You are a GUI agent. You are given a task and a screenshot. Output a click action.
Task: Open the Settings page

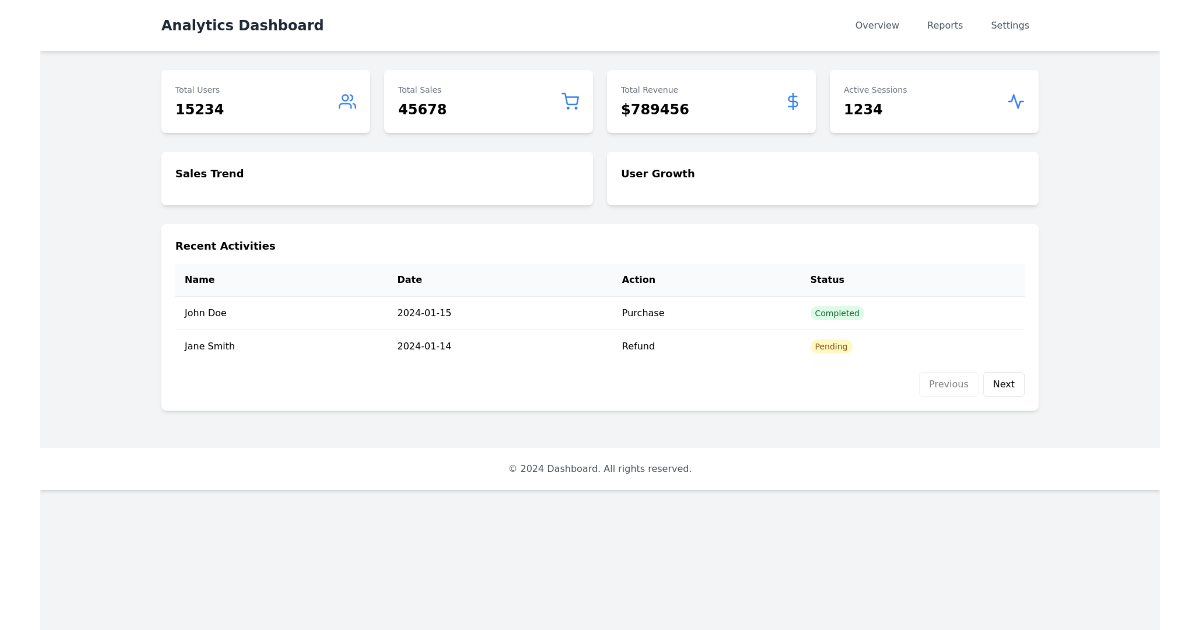click(1010, 25)
